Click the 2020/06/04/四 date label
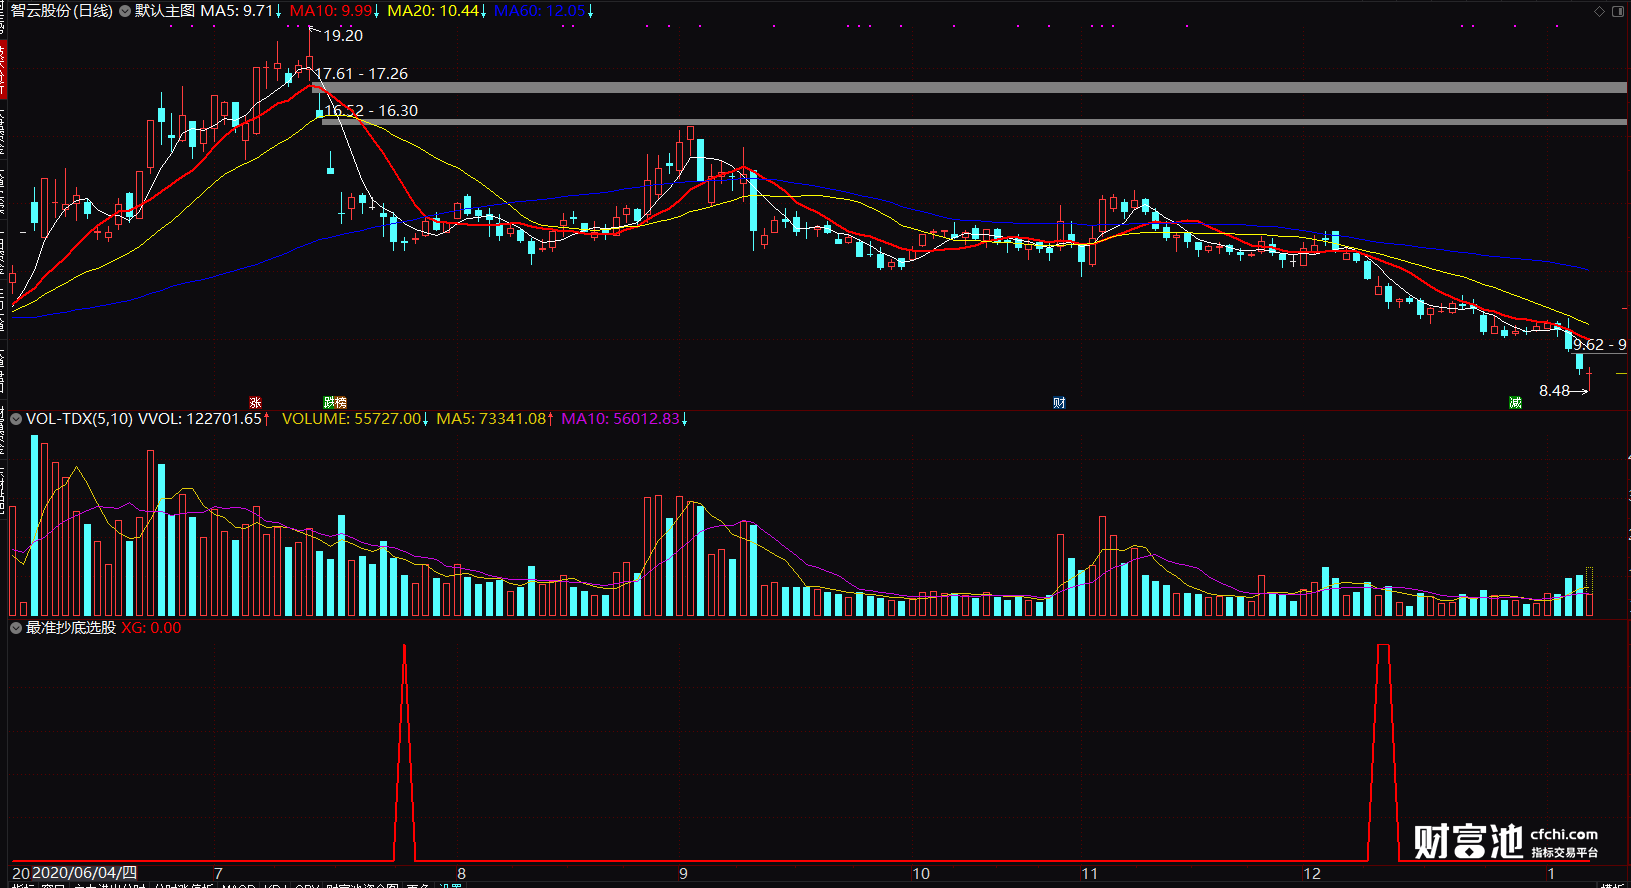This screenshot has height=888, width=1631. tap(84, 873)
